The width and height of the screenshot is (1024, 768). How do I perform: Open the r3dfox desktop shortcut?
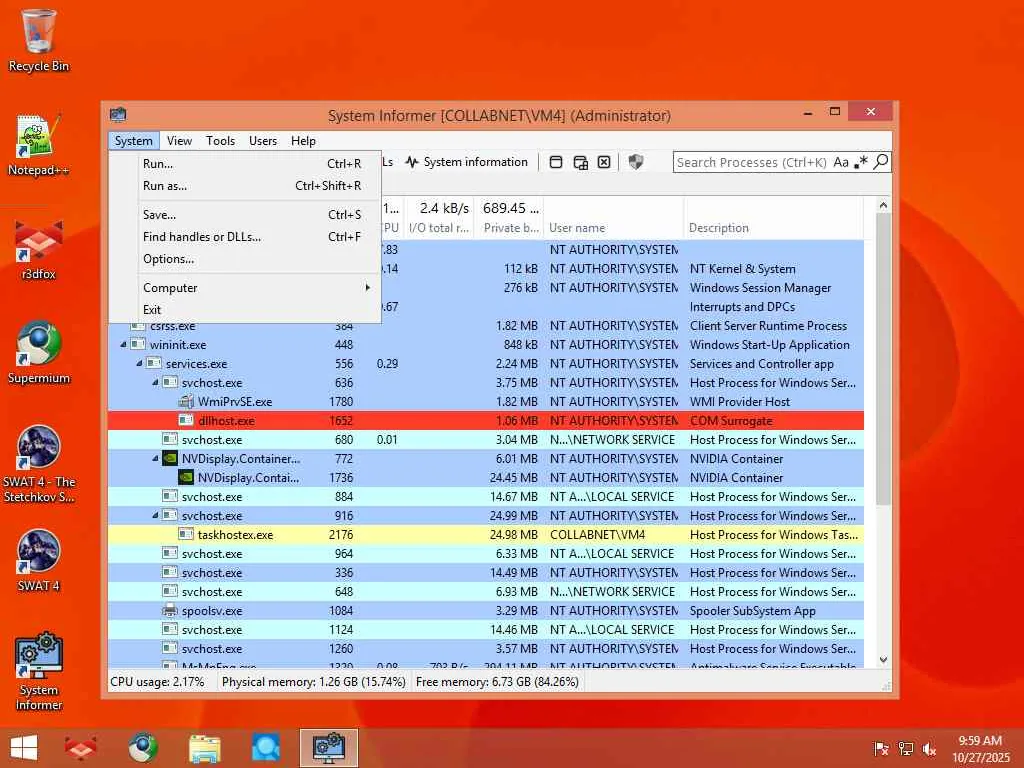[x=39, y=249]
